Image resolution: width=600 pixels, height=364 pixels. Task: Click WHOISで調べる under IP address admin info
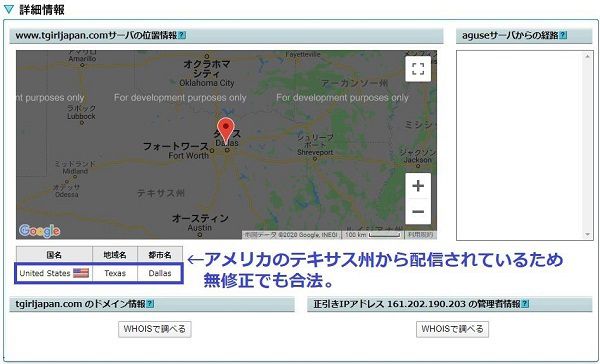pos(452,329)
